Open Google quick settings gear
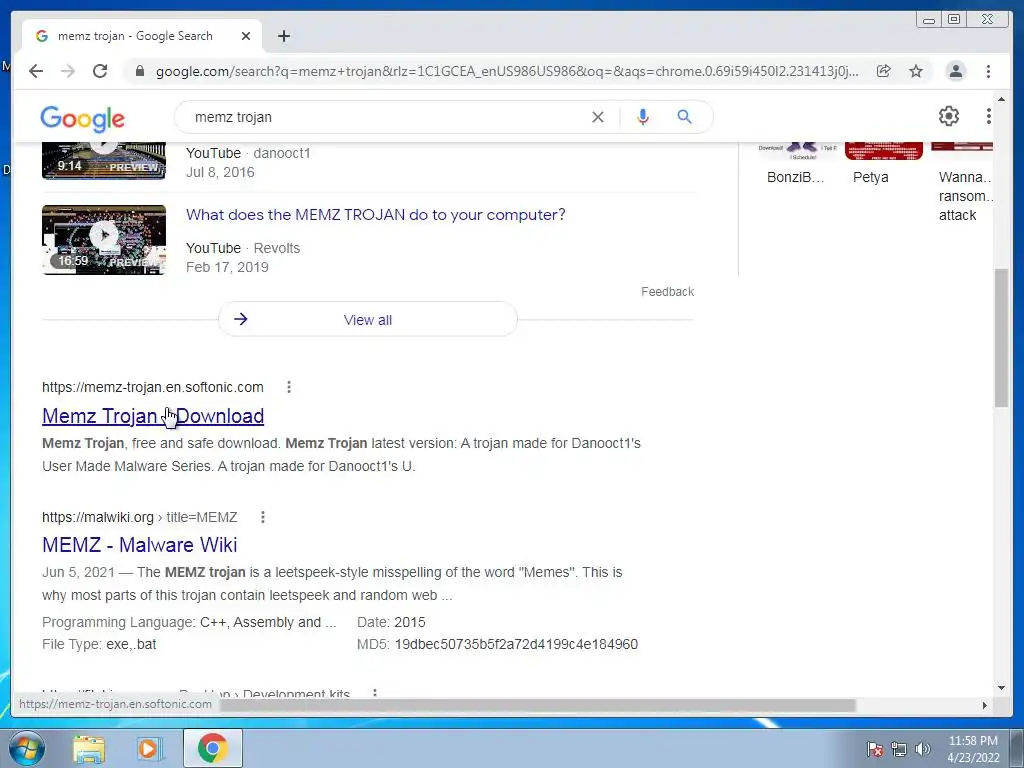Viewport: 1024px width, 768px height. coord(949,116)
